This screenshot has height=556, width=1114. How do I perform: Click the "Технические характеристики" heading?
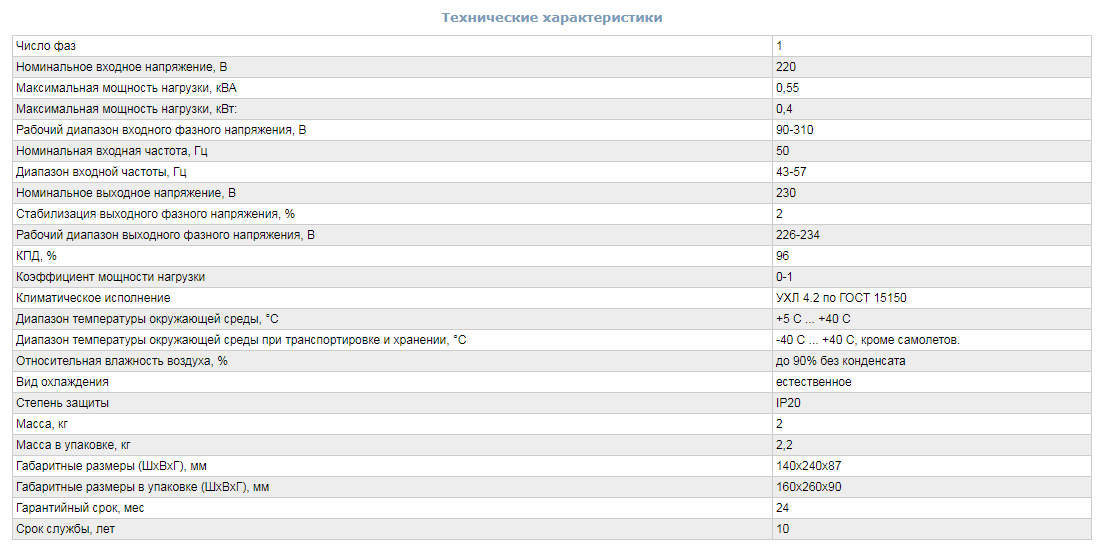tap(551, 17)
